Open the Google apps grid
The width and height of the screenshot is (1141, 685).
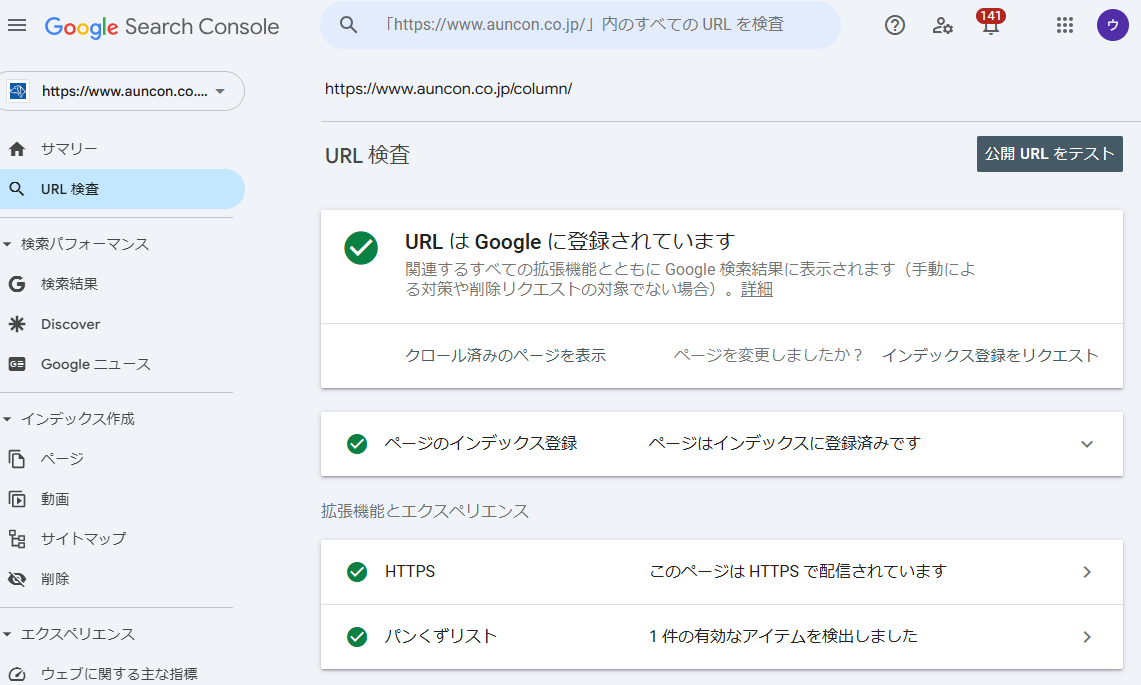1065,25
